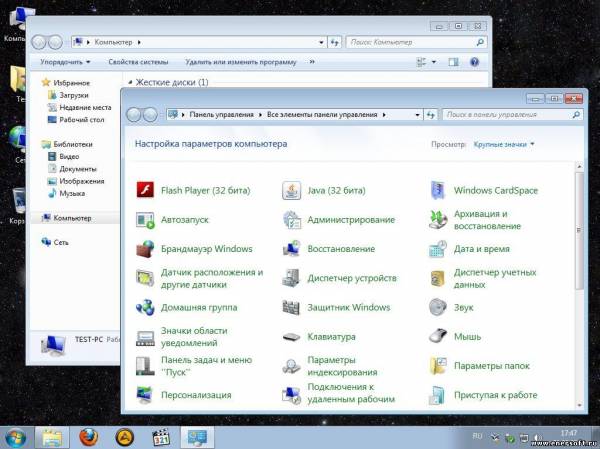
Task: Open Flash Player (32 бита) icon
Action: (145, 190)
